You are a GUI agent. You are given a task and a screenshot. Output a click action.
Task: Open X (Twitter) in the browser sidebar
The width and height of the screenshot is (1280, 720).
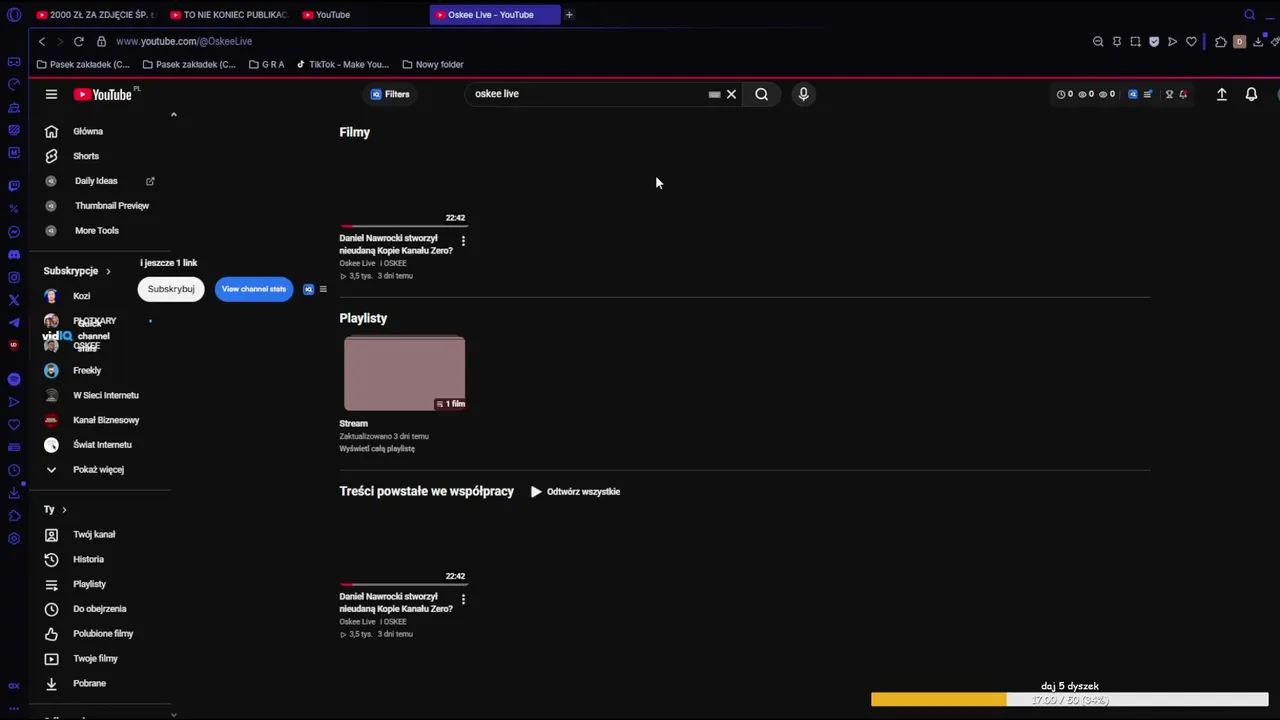coord(14,300)
